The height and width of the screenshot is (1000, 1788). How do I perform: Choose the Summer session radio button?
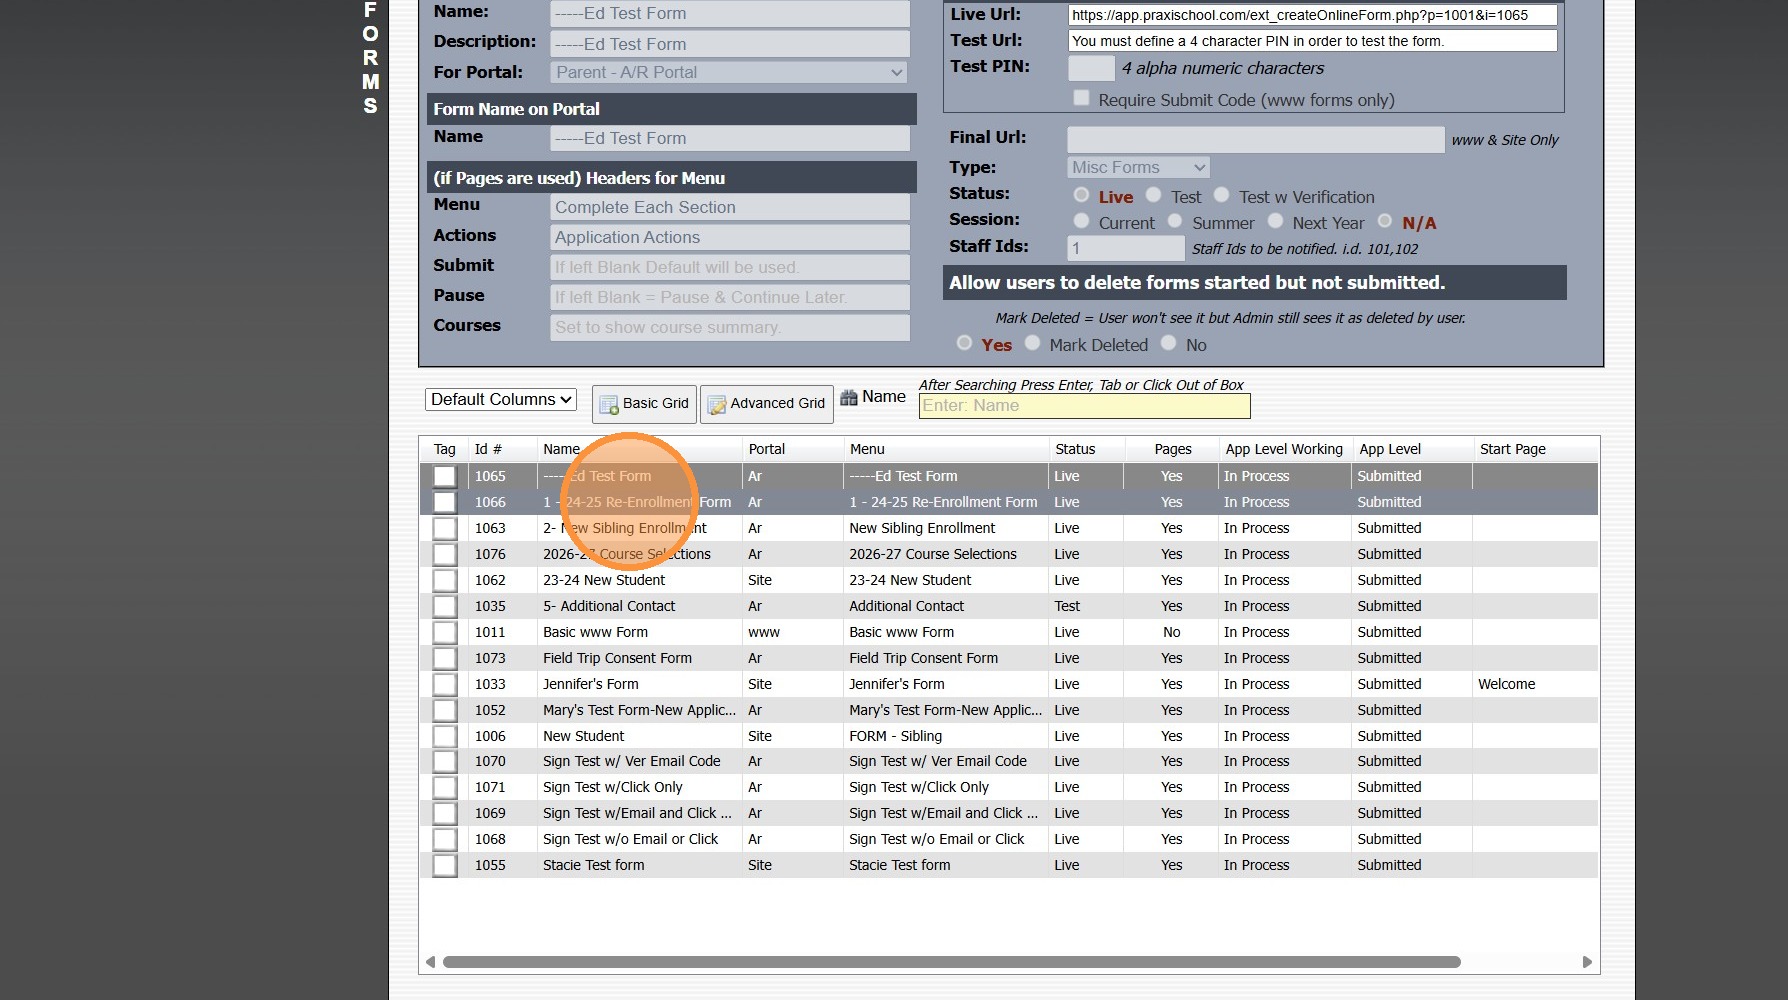point(1175,221)
